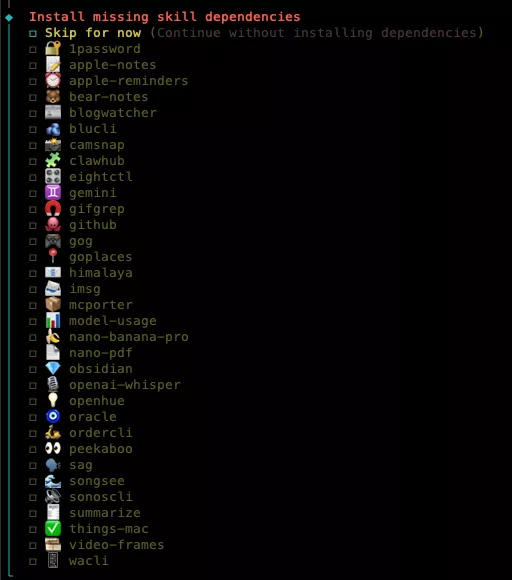Click the green puzzle piece clawhub icon
This screenshot has height=580, width=512.
click(x=53, y=161)
